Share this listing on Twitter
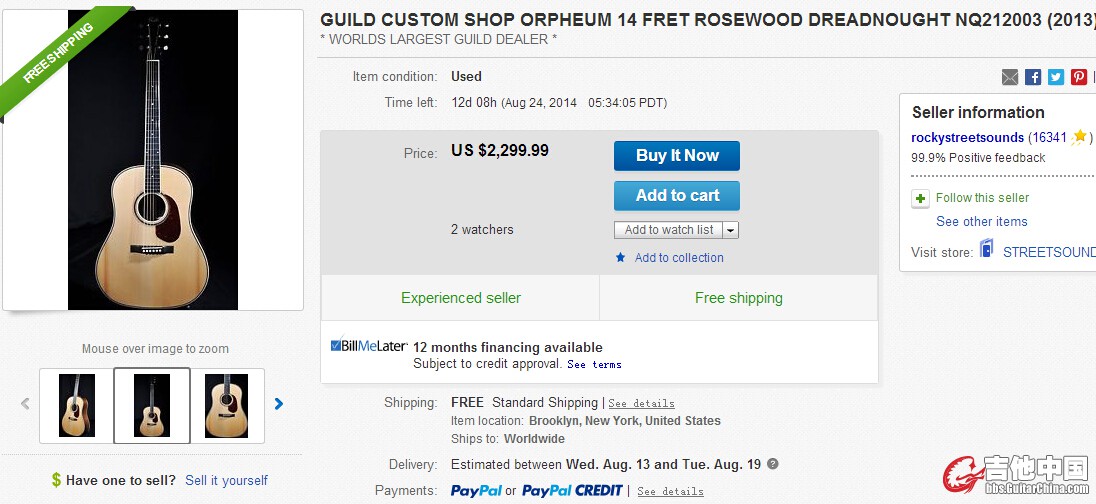This screenshot has width=1096, height=504. tap(1056, 77)
